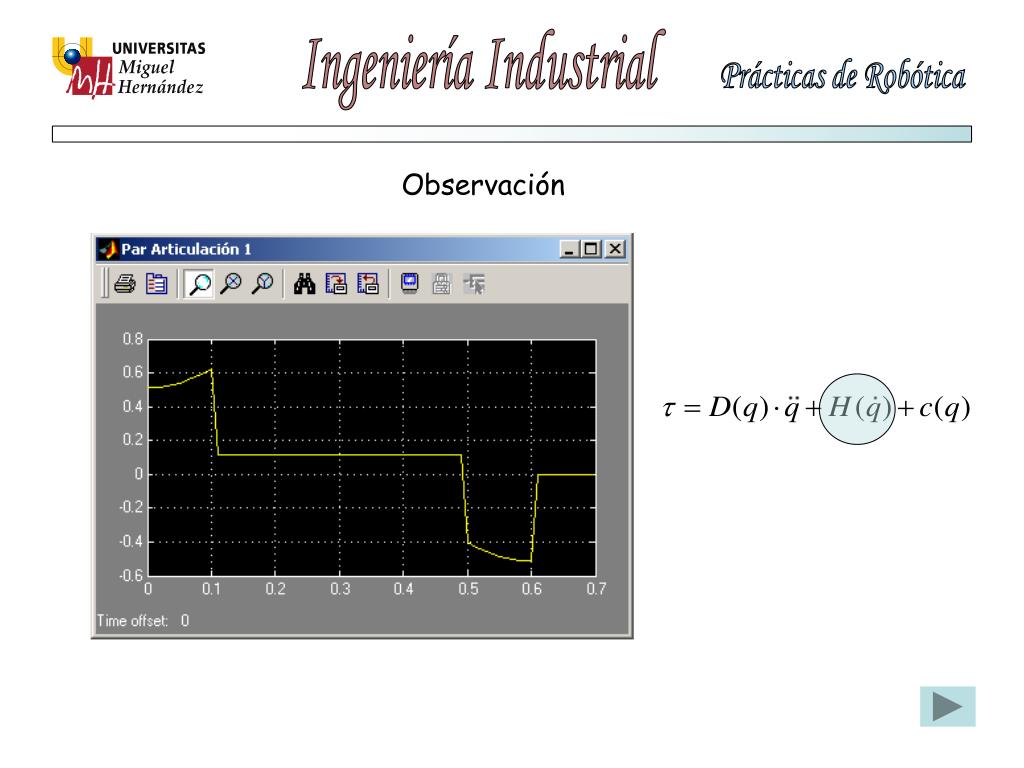Image resolution: width=1024 pixels, height=768 pixels.
Task: Close the Par Articulación 1 scope window
Action: coord(615,249)
